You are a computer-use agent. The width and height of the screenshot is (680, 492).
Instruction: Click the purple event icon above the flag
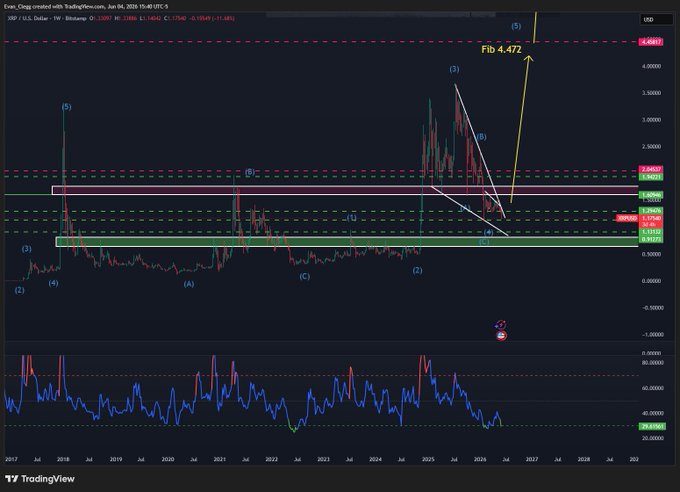(500, 324)
